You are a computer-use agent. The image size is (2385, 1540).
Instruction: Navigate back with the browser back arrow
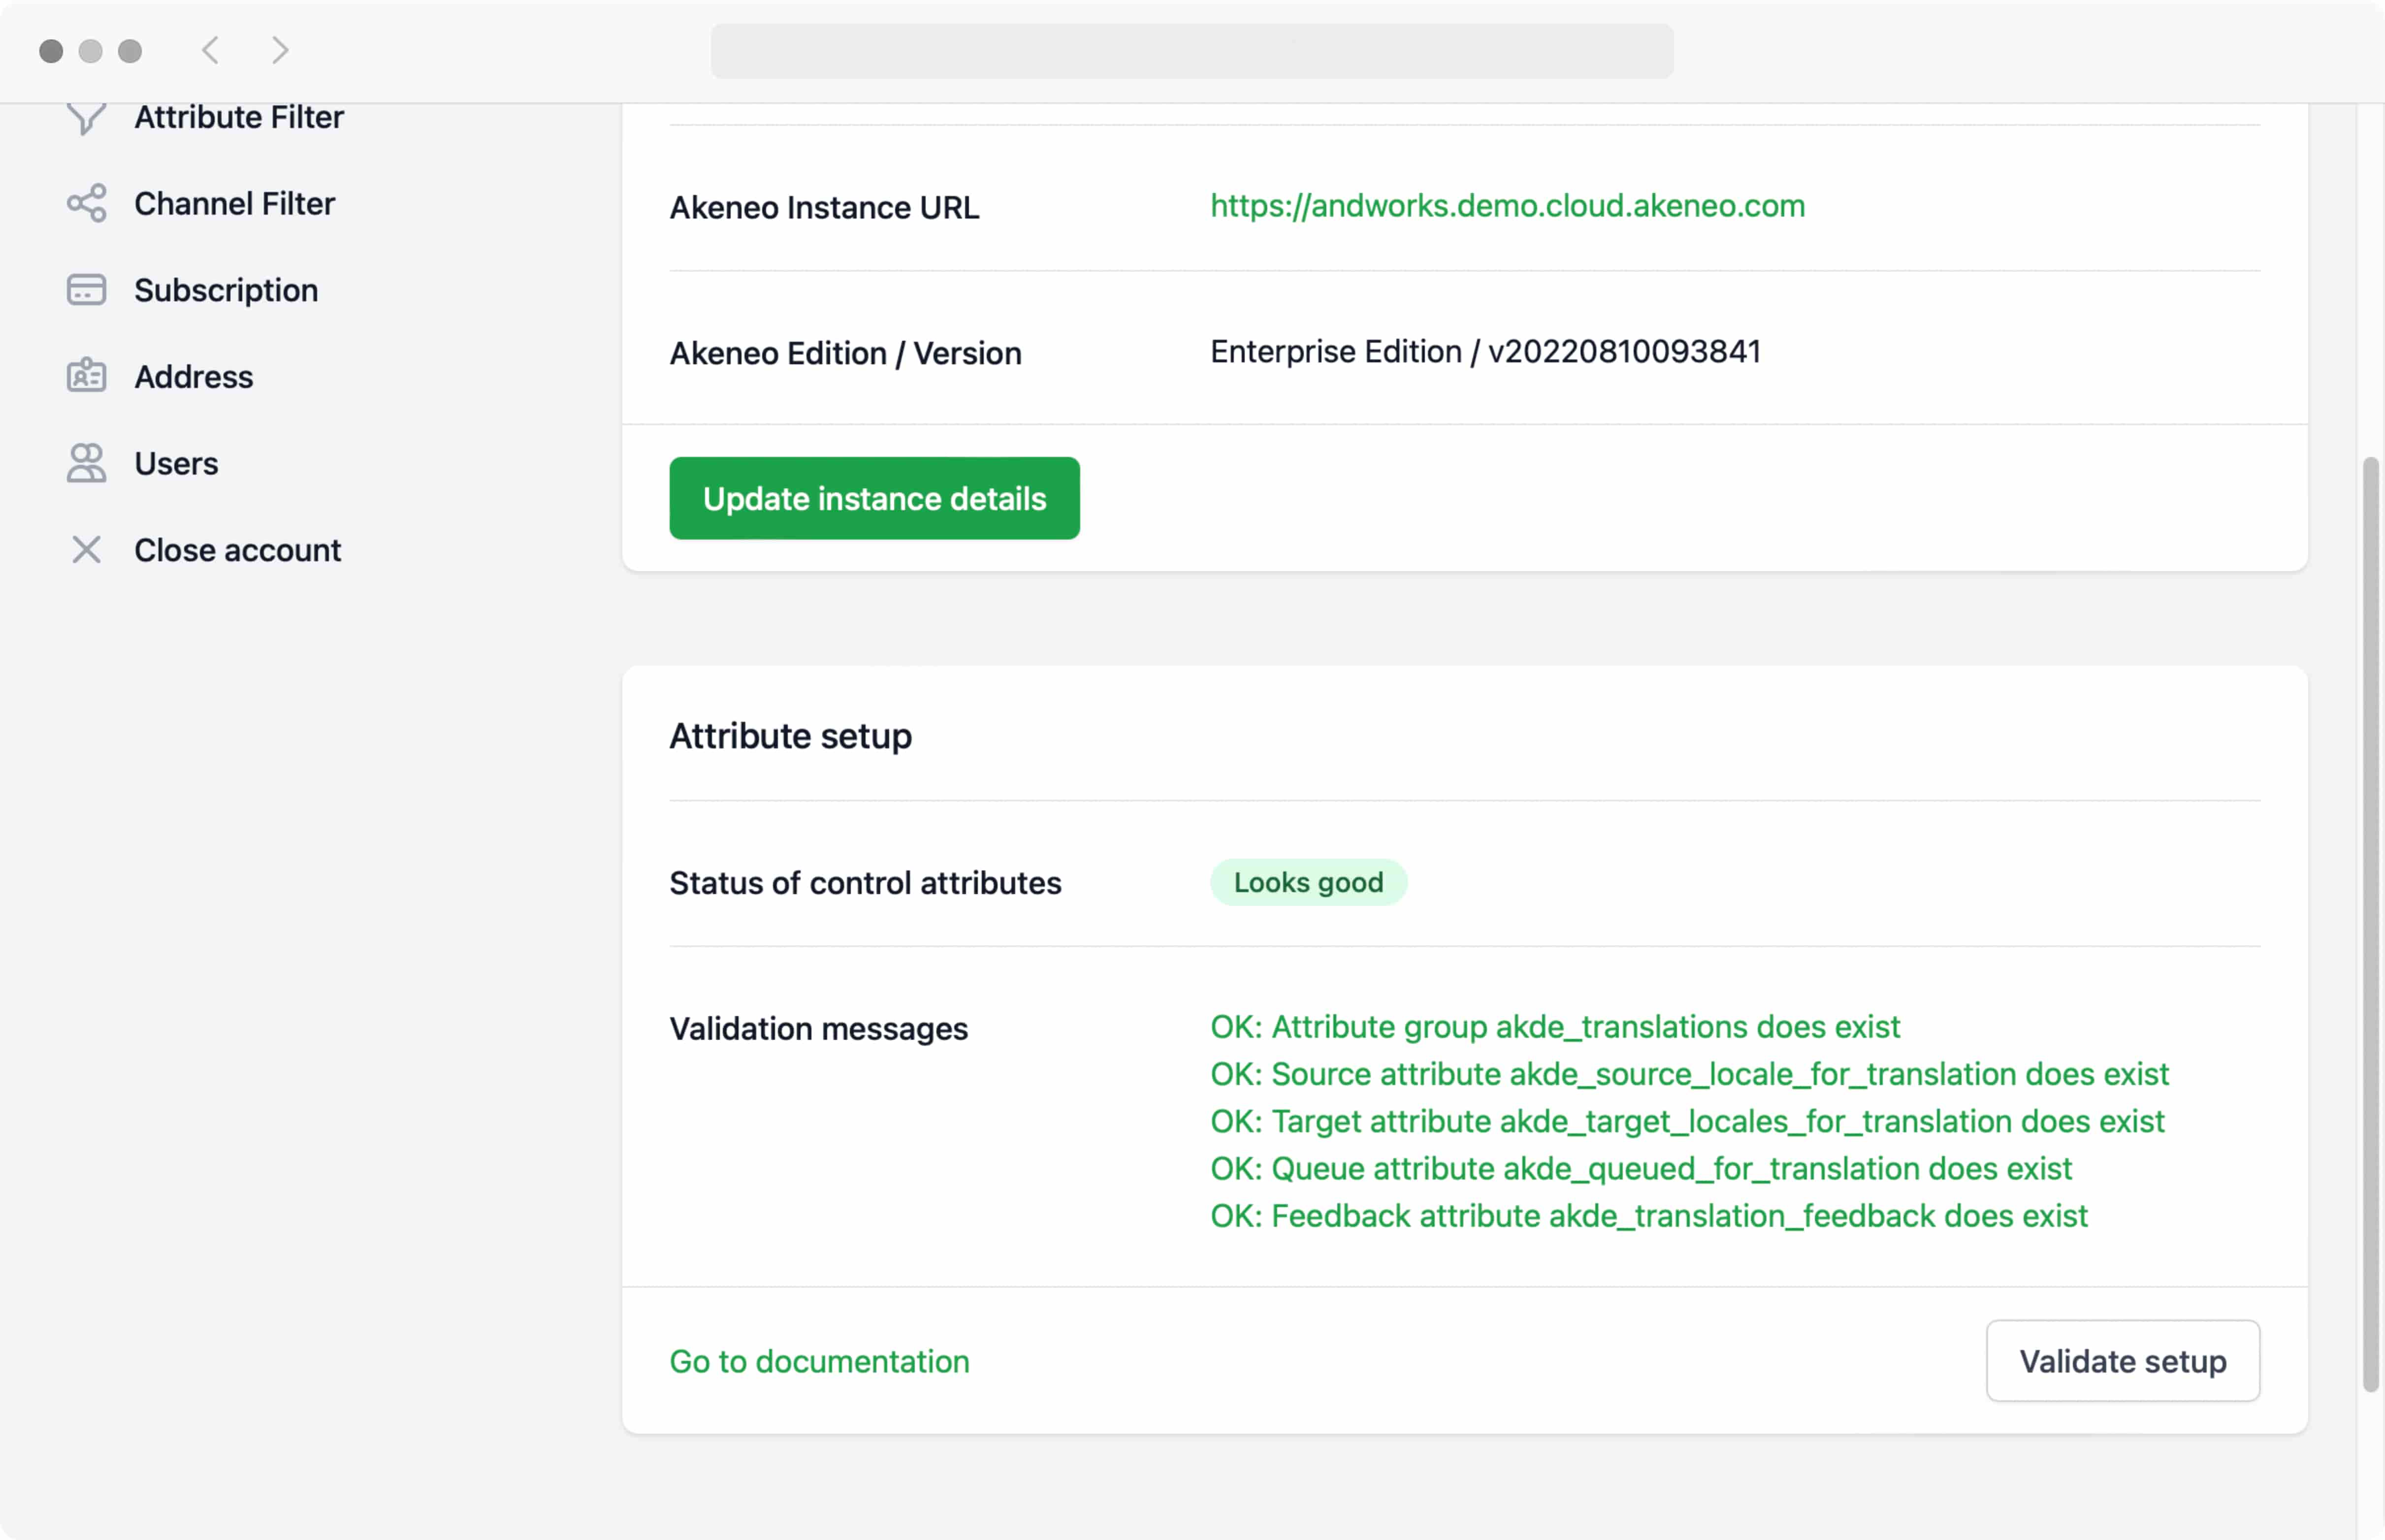point(211,50)
